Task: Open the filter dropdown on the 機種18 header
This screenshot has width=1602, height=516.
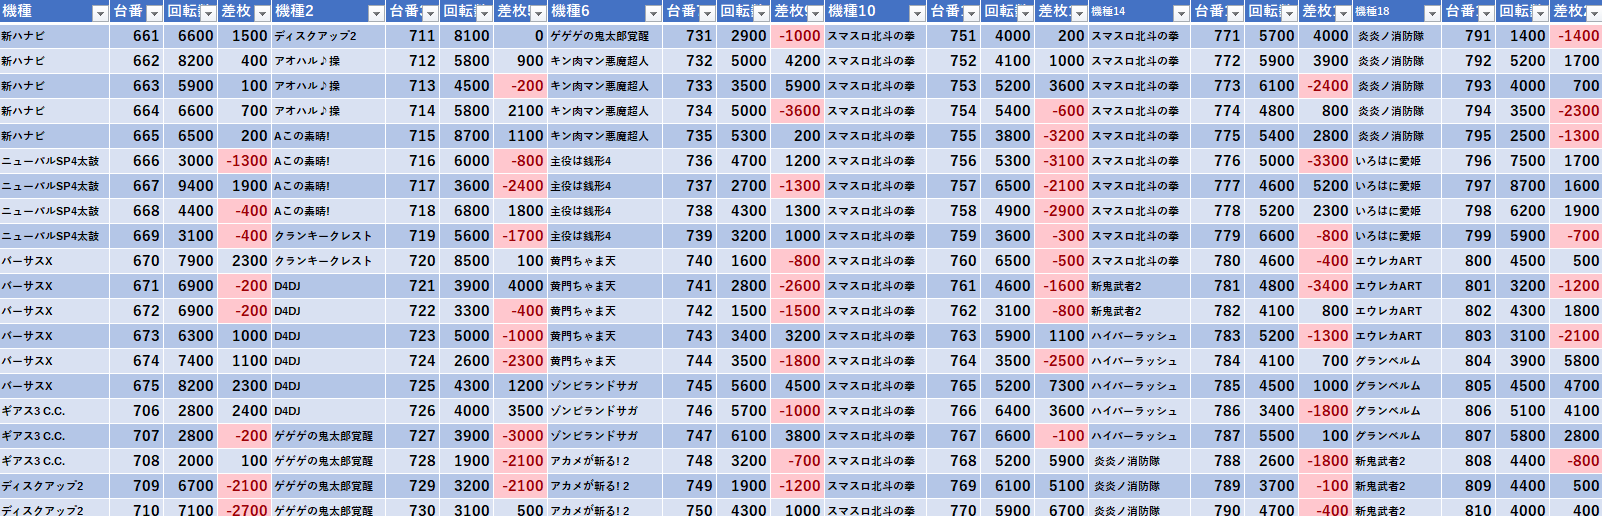Action: (x=1432, y=13)
